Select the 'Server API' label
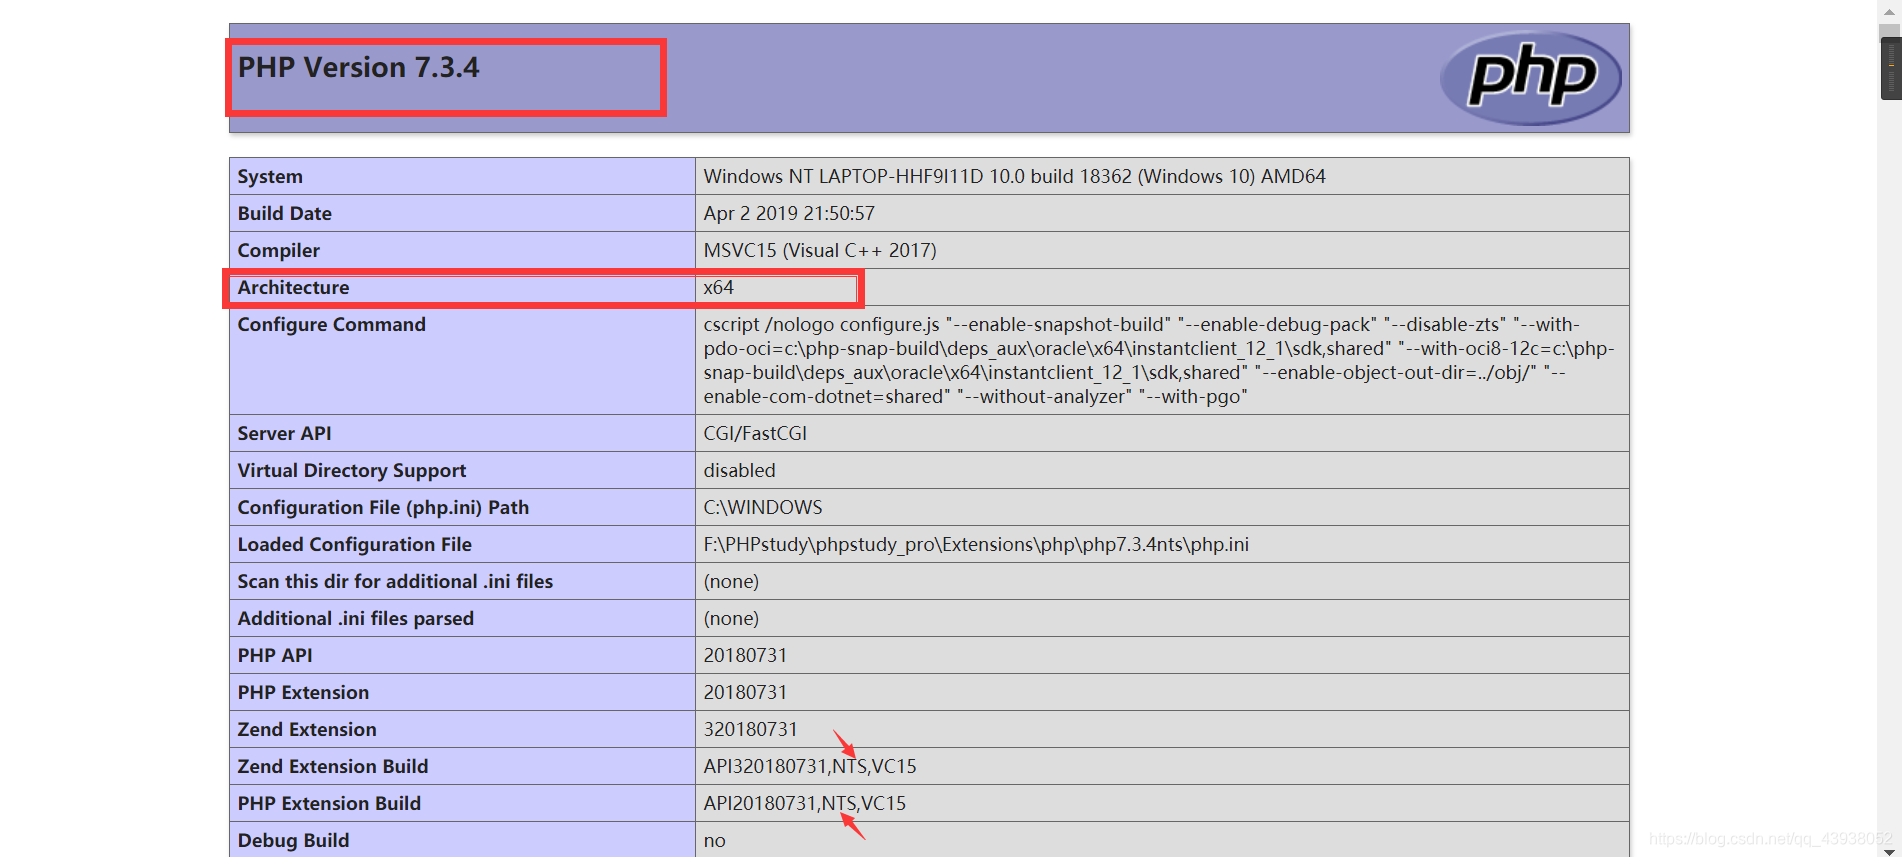 click(x=284, y=433)
